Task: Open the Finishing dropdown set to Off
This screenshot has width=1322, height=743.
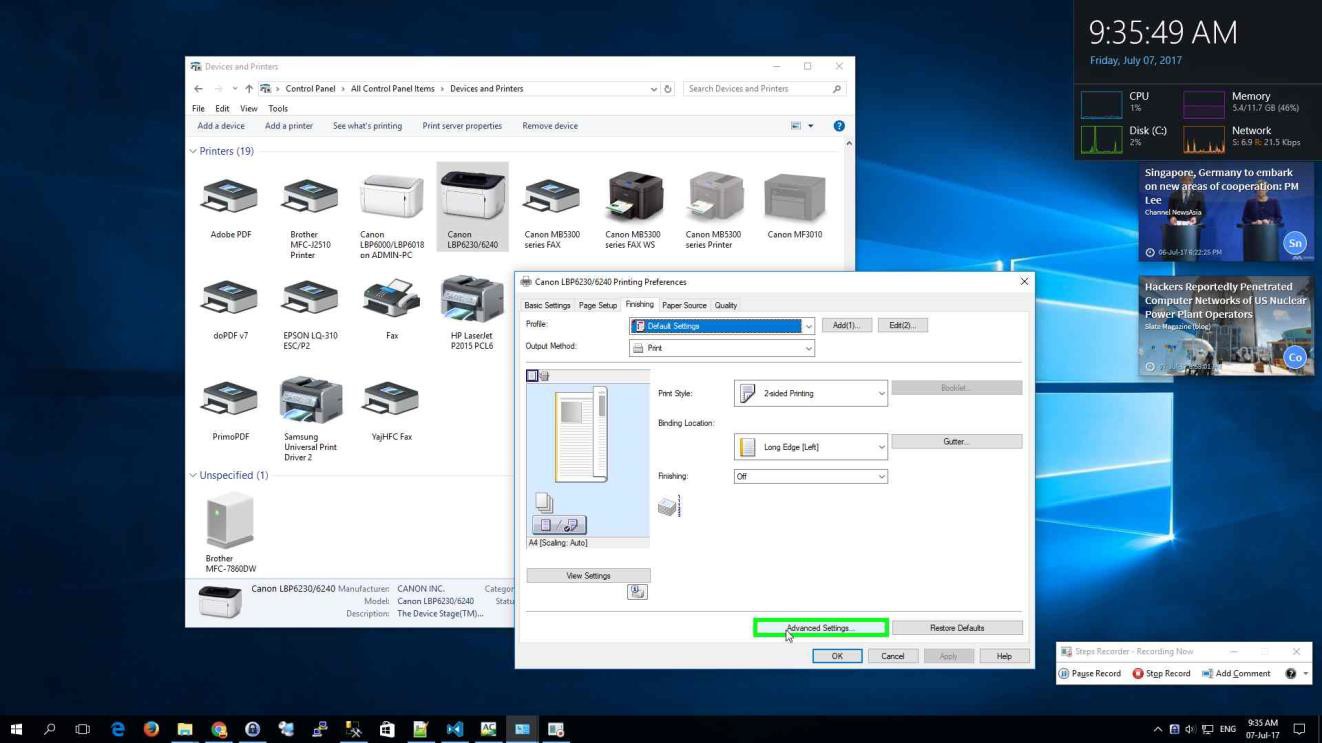Action: coord(811,477)
